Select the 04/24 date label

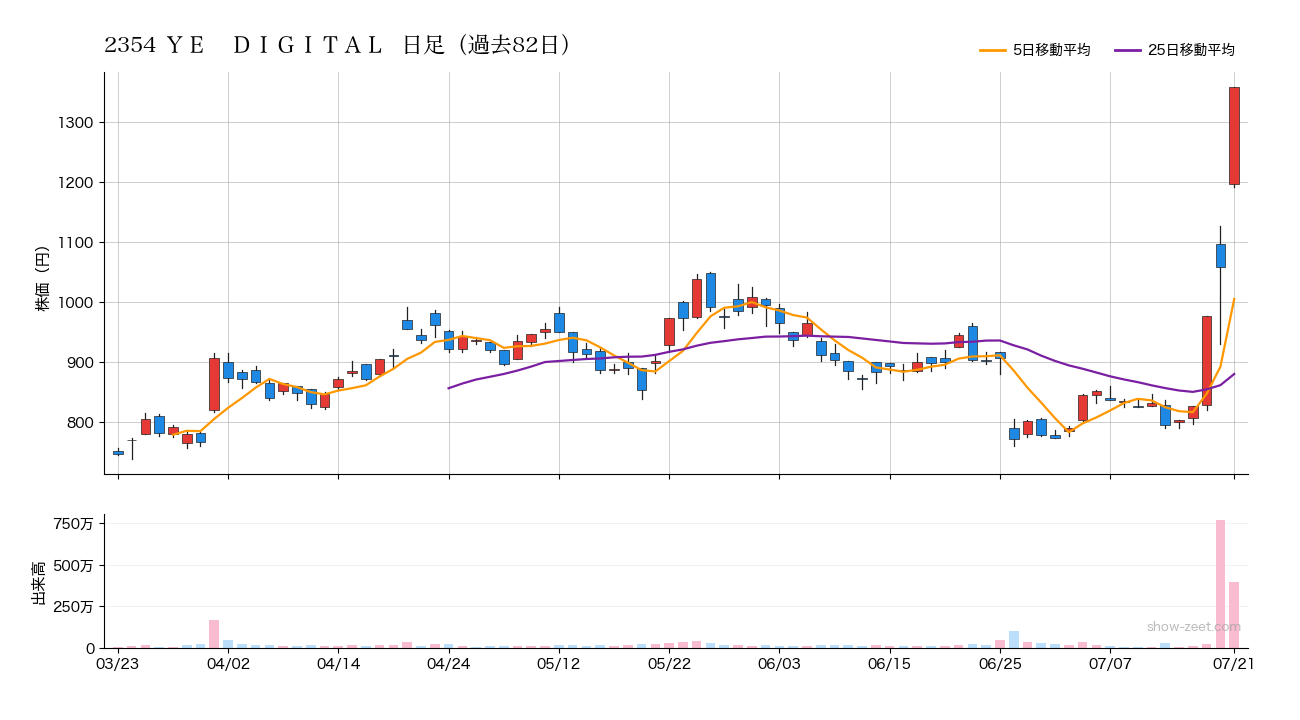[x=449, y=664]
